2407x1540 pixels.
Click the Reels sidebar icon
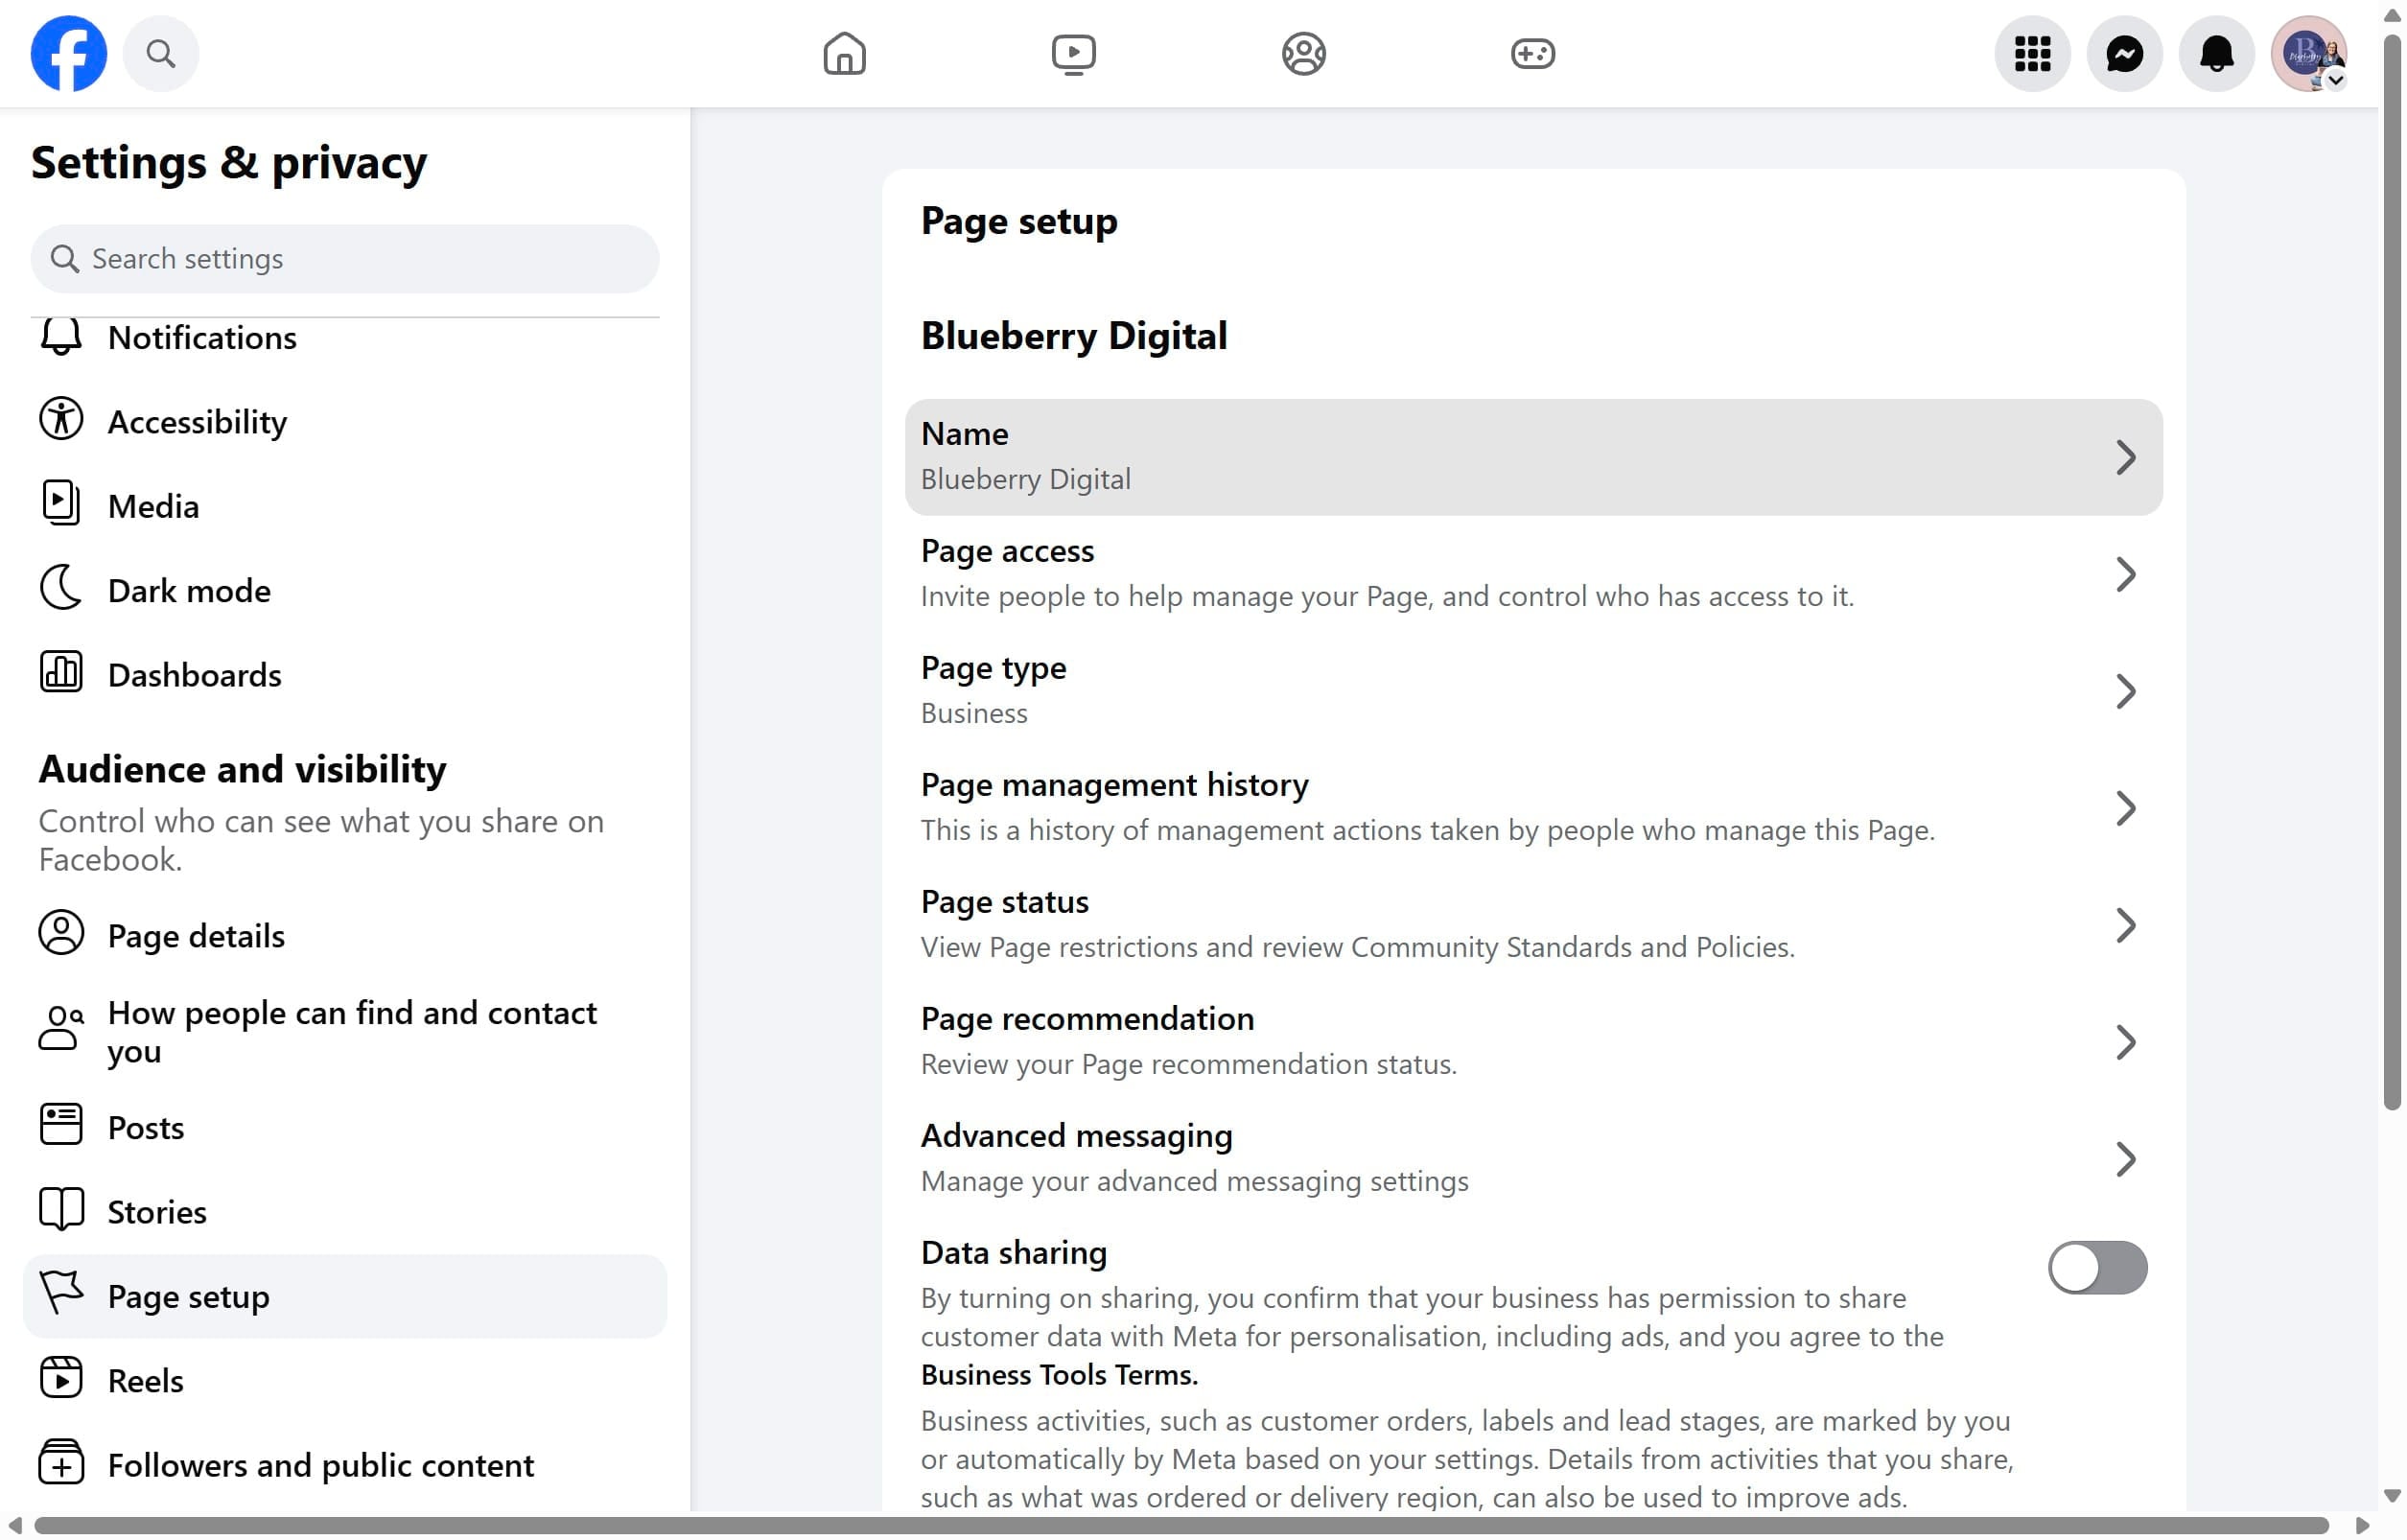point(61,1378)
